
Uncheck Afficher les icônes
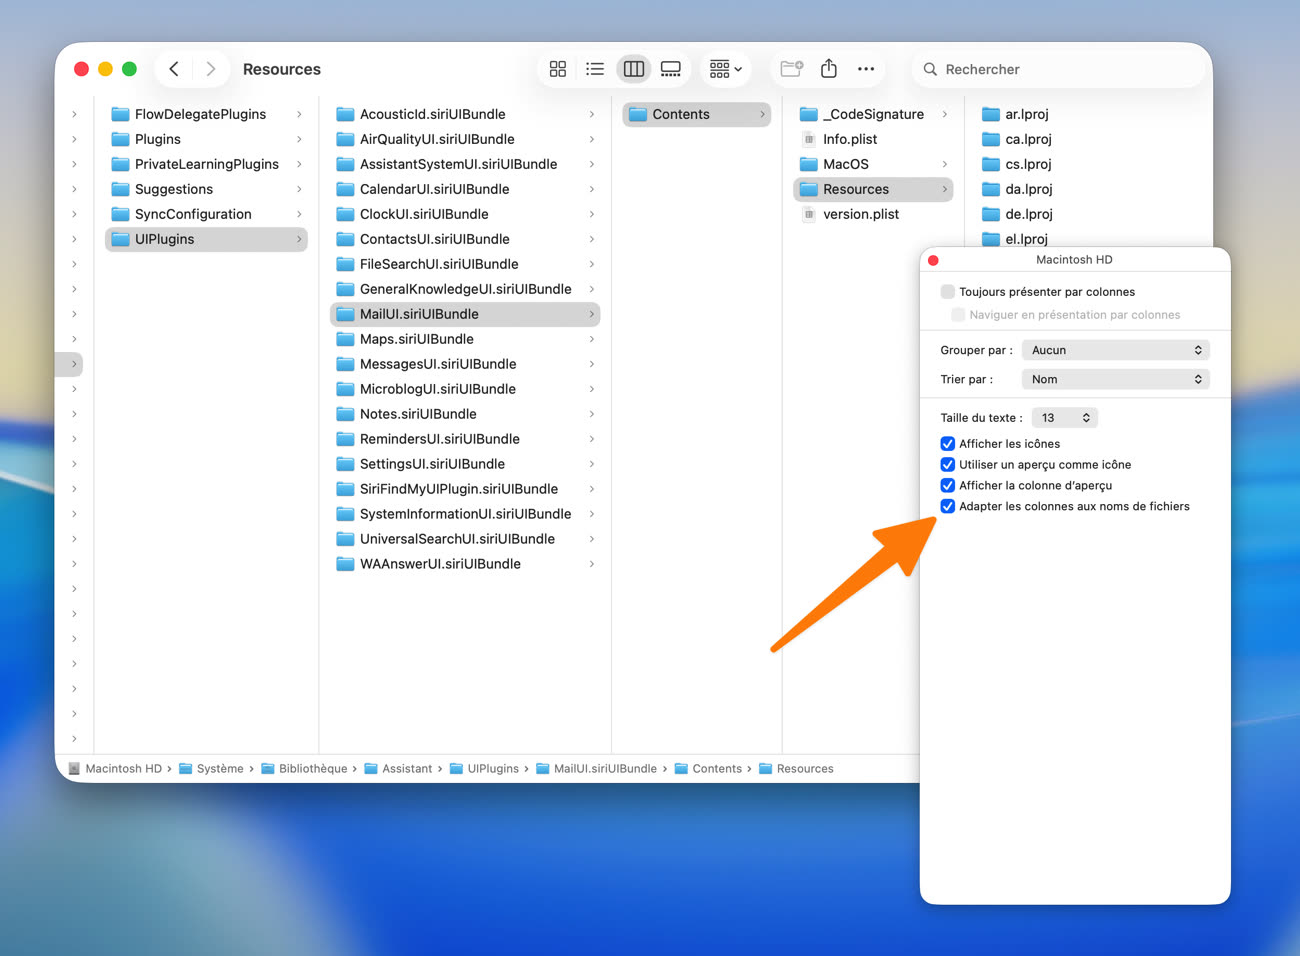[x=947, y=444]
